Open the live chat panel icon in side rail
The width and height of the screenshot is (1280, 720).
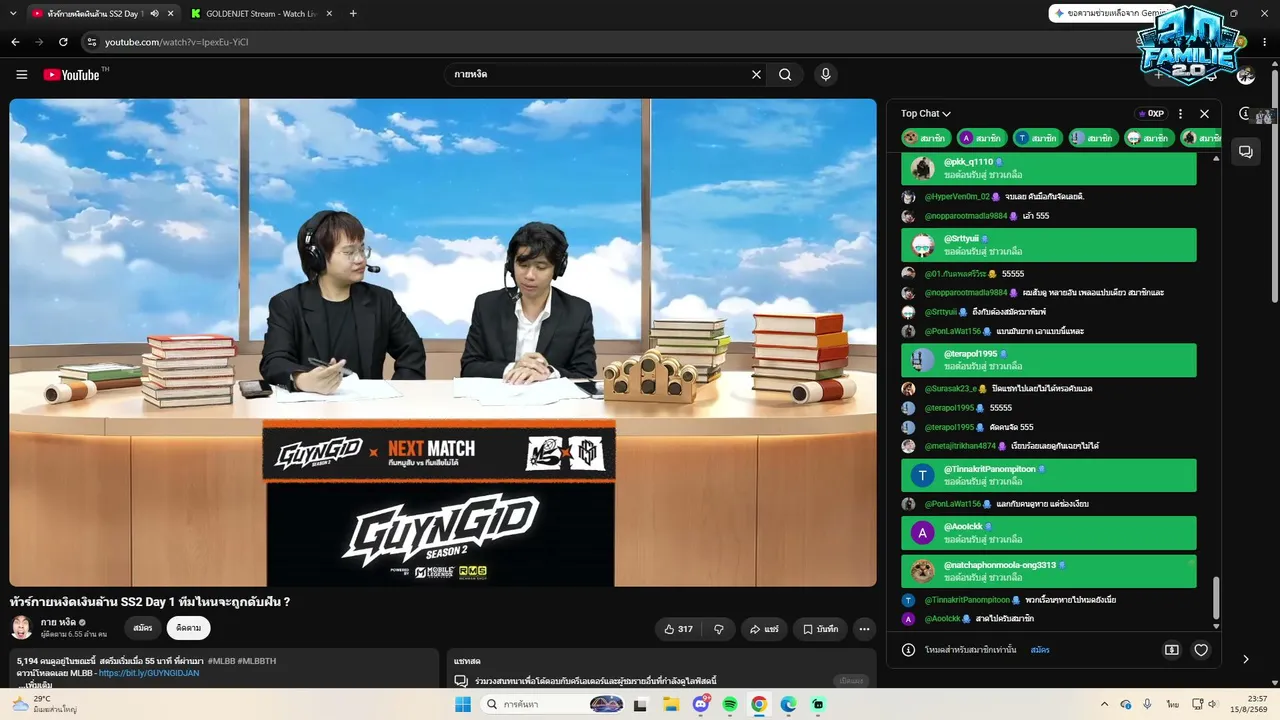[x=1246, y=152]
